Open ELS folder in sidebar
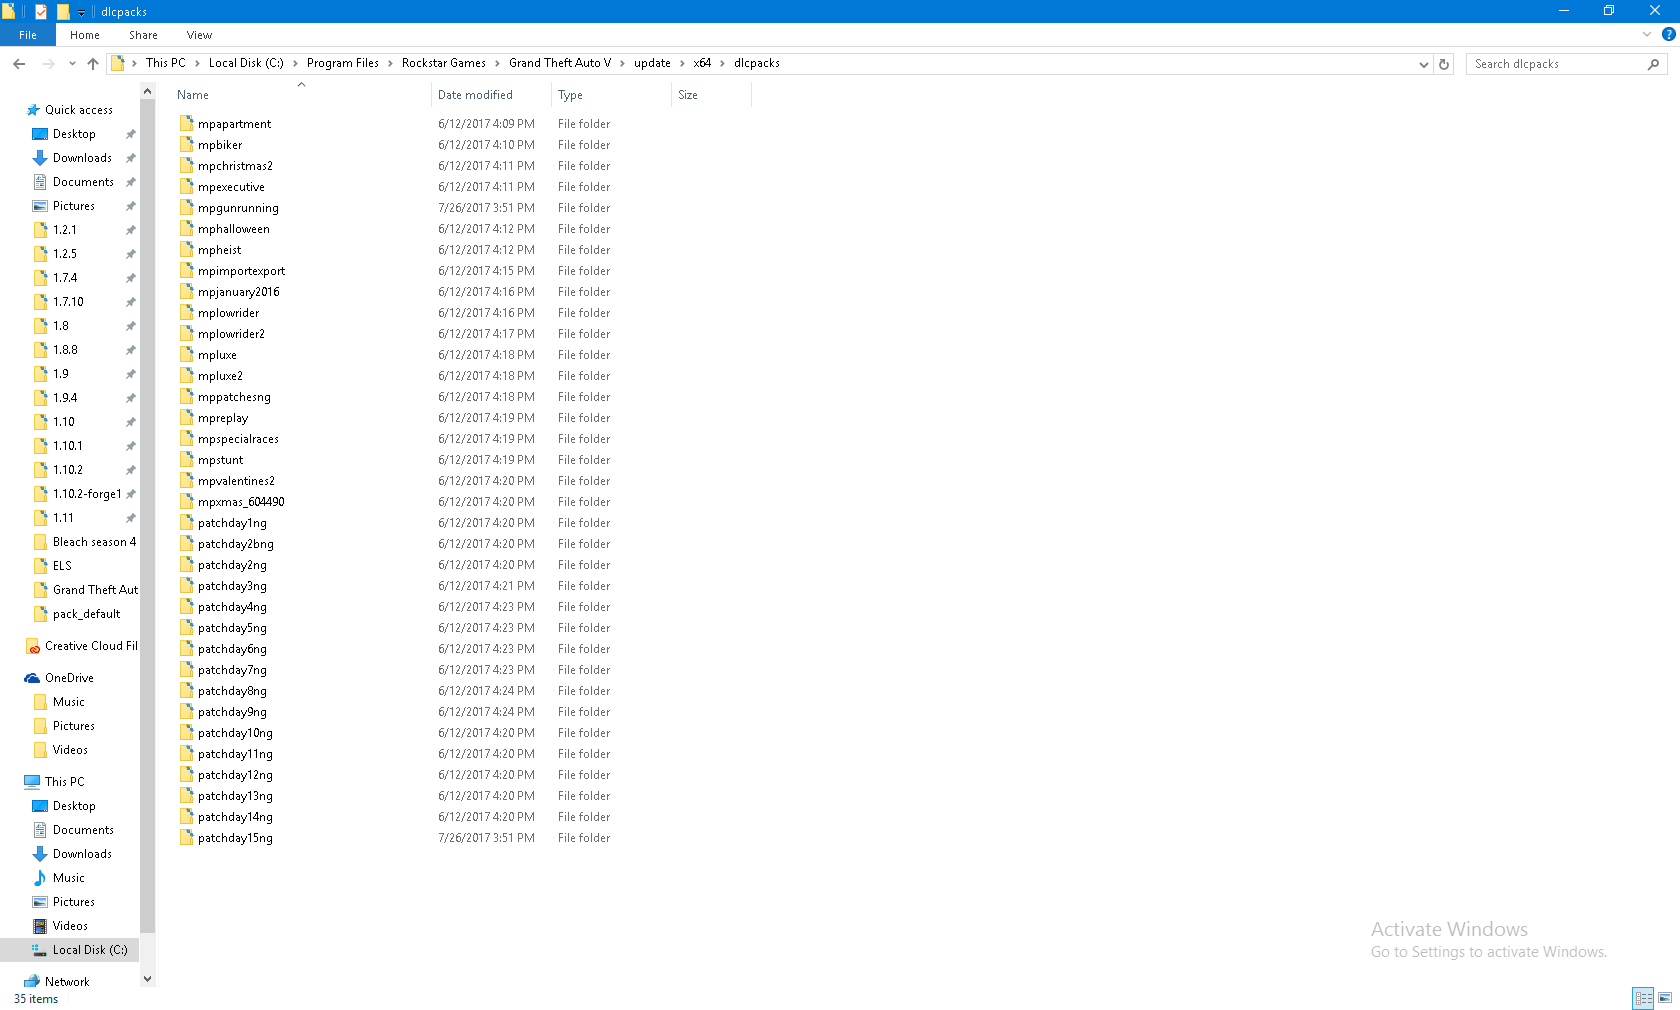The height and width of the screenshot is (1010, 1680). 62,566
